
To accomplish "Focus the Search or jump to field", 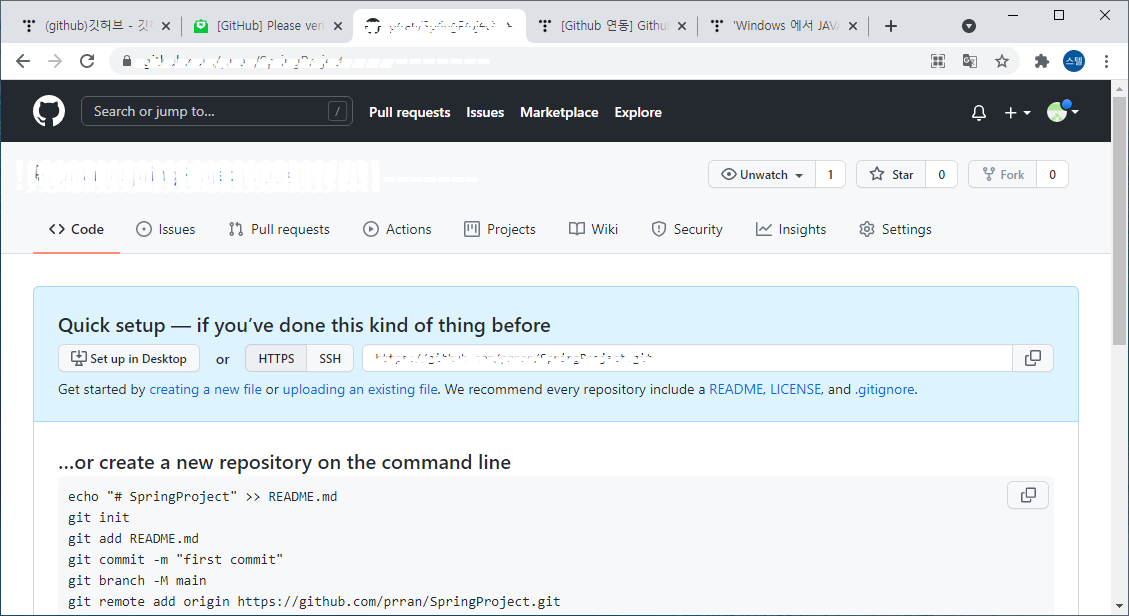I will (217, 111).
